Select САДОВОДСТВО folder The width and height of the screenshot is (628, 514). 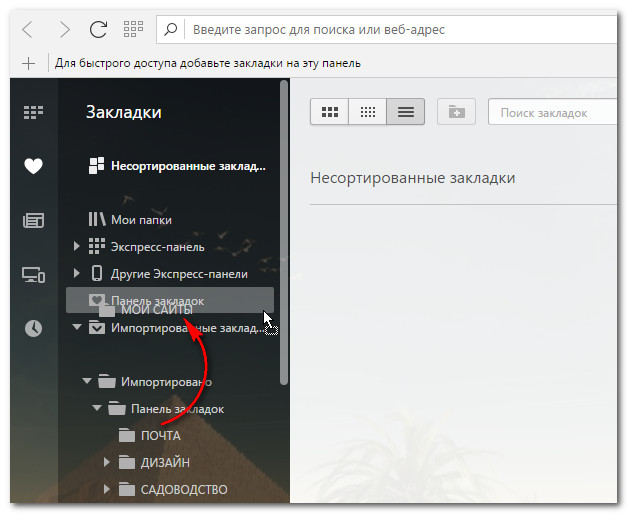pos(173,489)
